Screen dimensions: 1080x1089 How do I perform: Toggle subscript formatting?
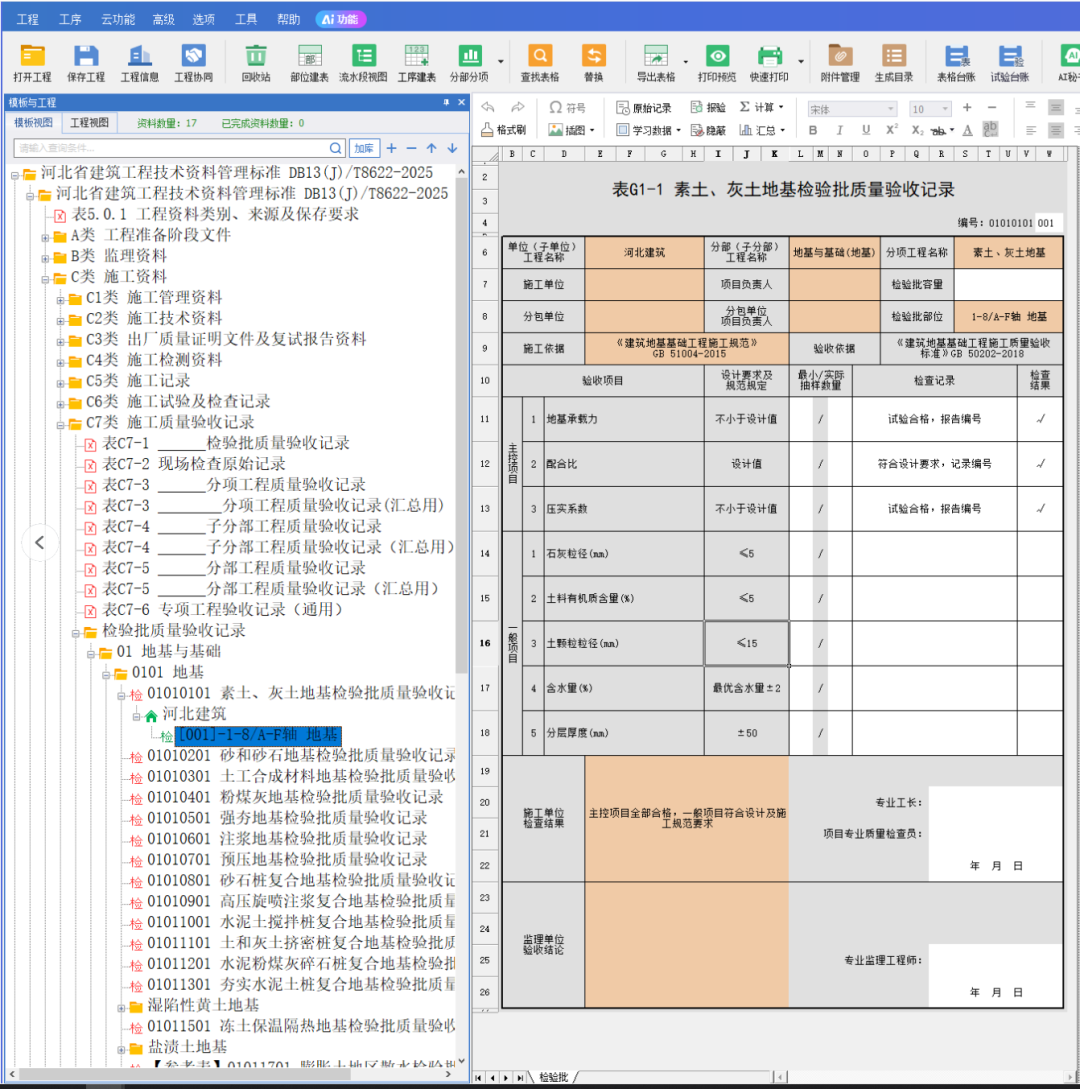pos(917,130)
